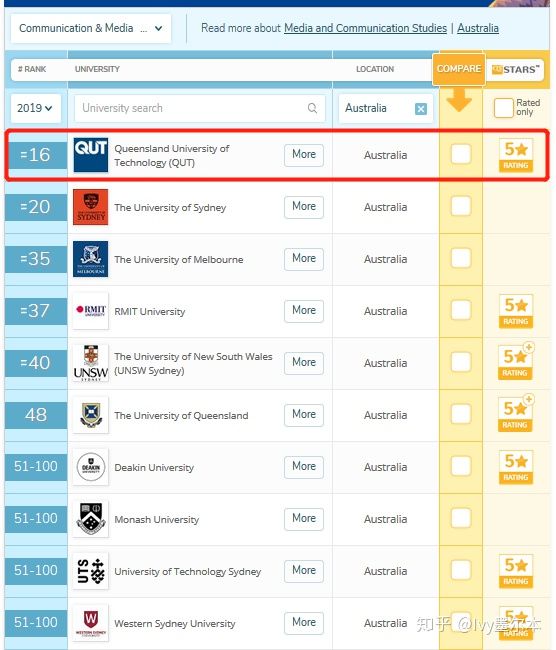Click the Monash University crest
The width and height of the screenshot is (556, 650).
pos(90,519)
